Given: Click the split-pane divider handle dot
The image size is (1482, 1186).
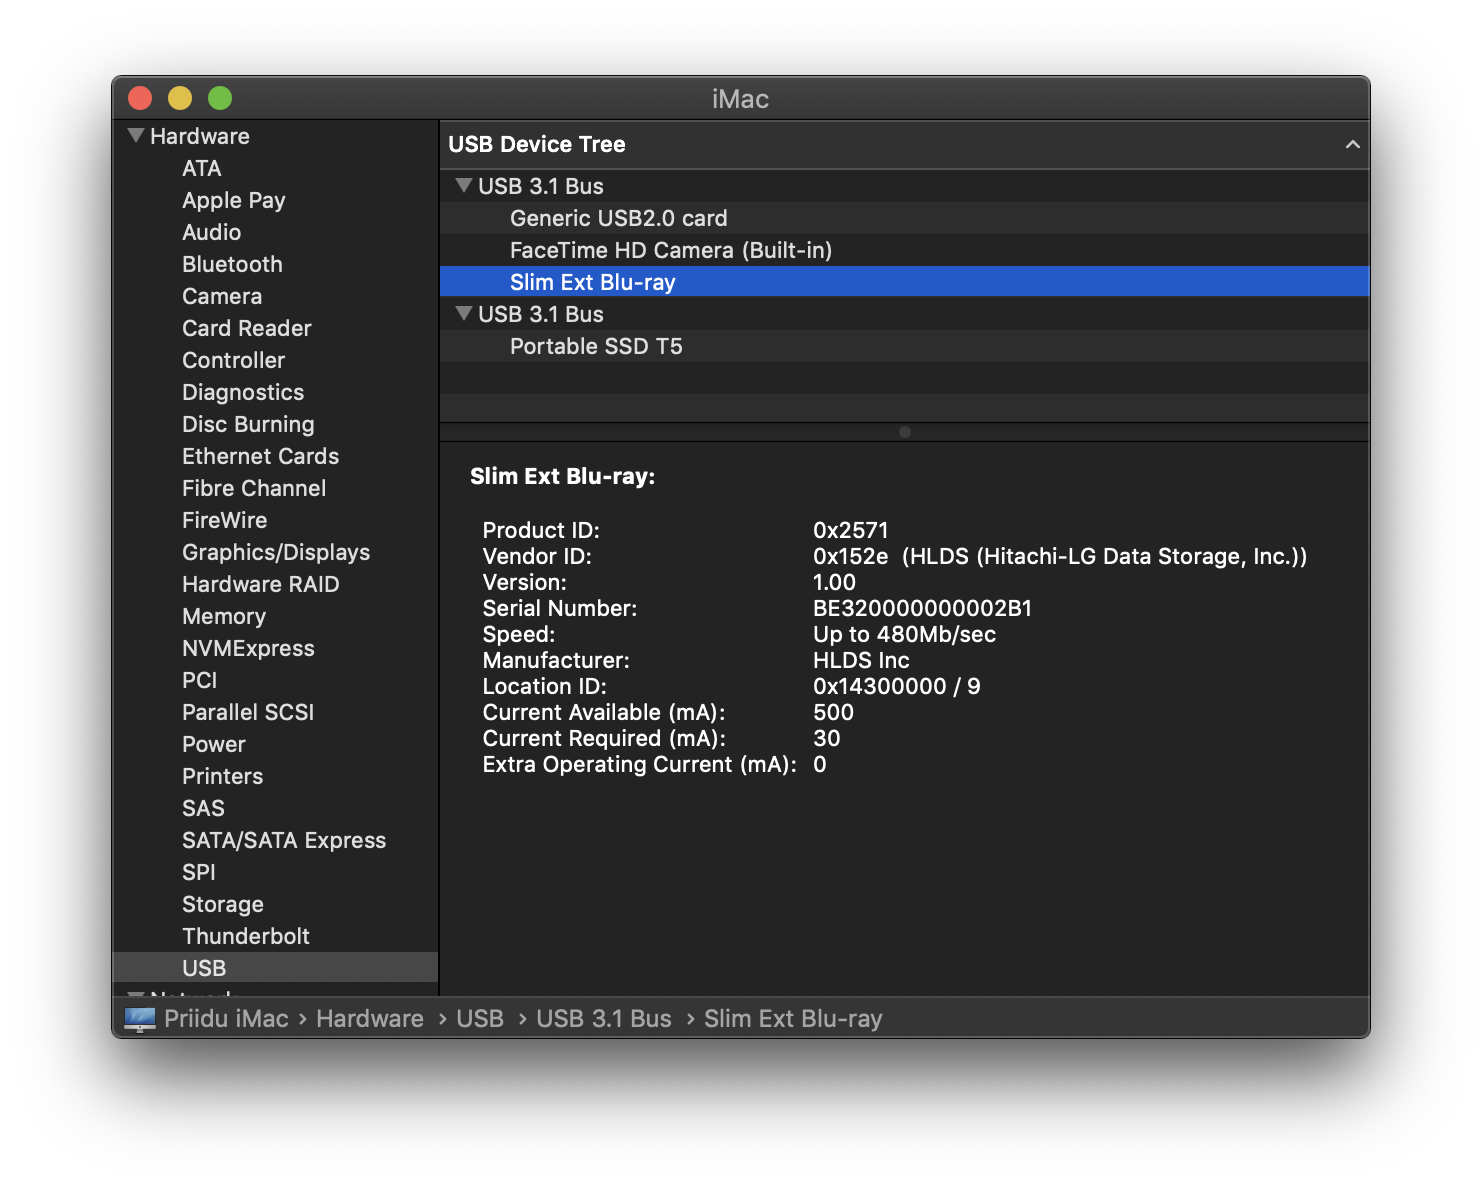Looking at the screenshot, I should coord(905,432).
